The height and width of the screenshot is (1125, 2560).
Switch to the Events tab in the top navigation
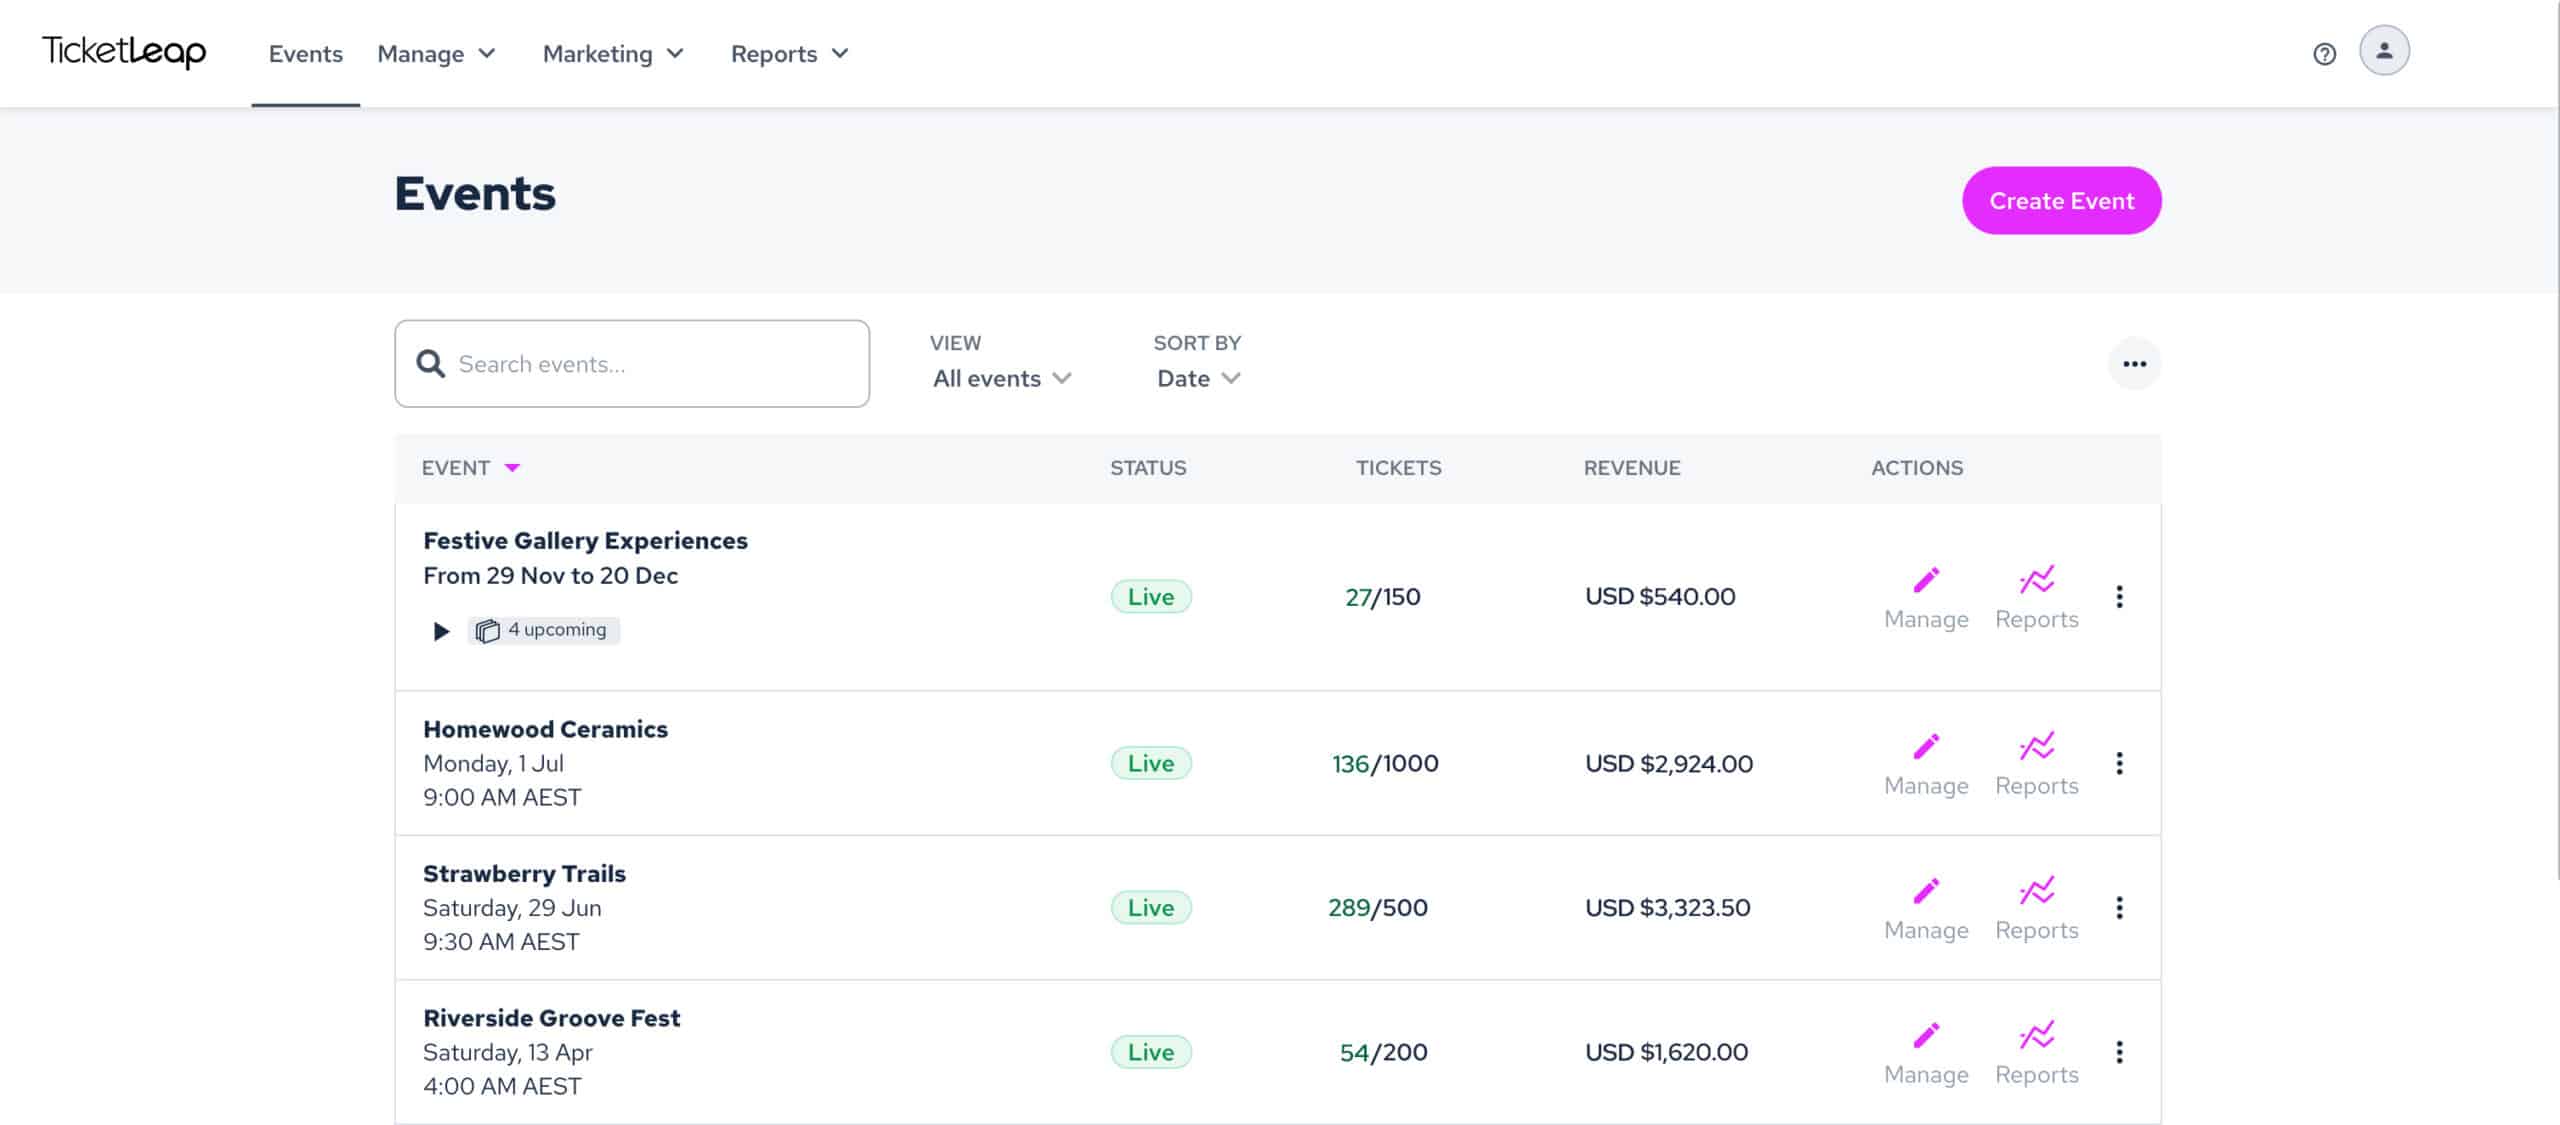(x=305, y=53)
